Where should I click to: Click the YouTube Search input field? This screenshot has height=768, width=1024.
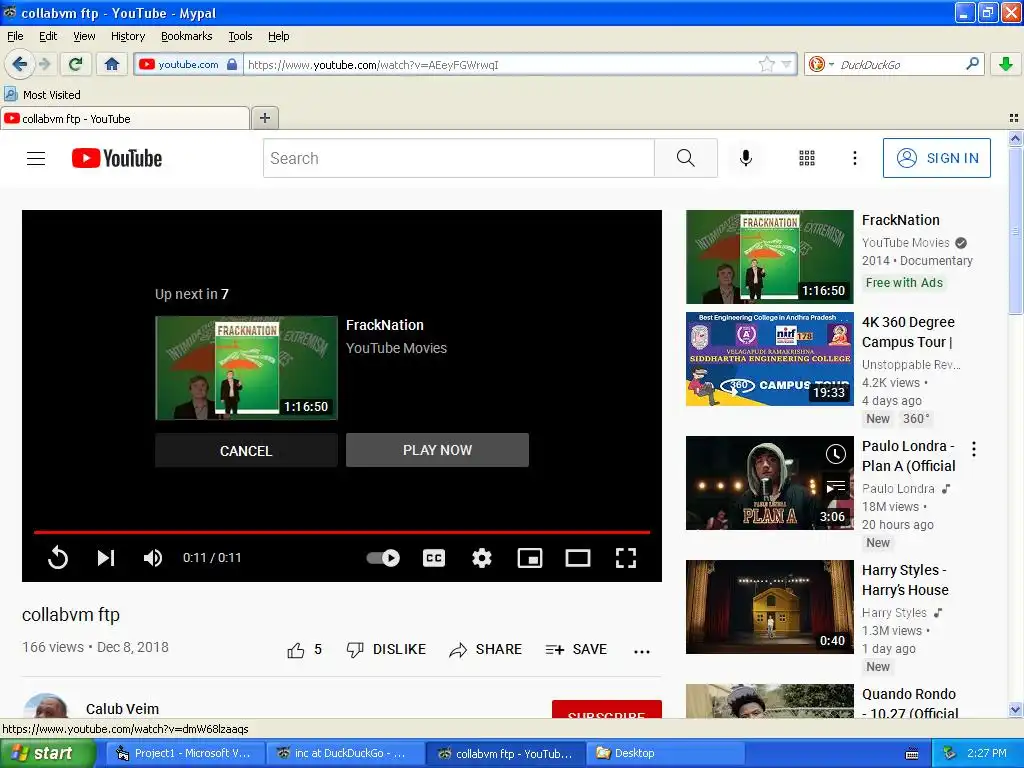point(458,158)
